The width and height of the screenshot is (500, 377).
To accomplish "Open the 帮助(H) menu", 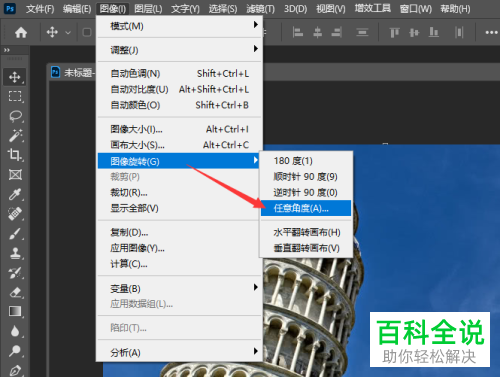I will [455, 9].
